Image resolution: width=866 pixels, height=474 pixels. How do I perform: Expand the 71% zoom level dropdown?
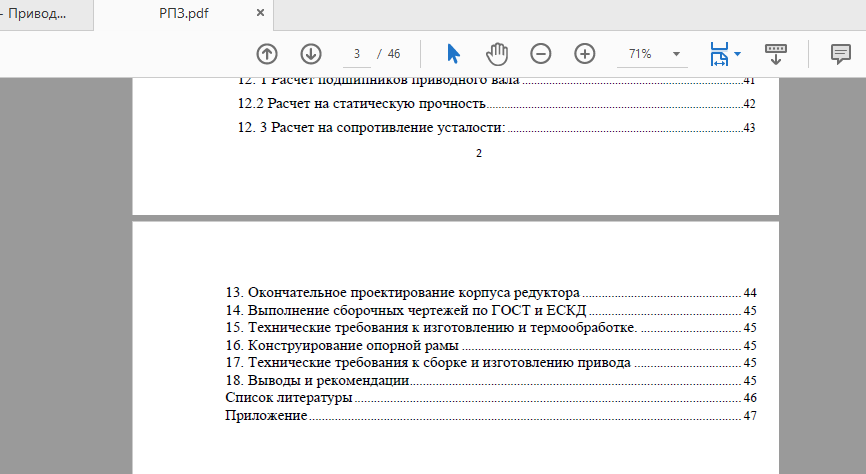(x=676, y=54)
